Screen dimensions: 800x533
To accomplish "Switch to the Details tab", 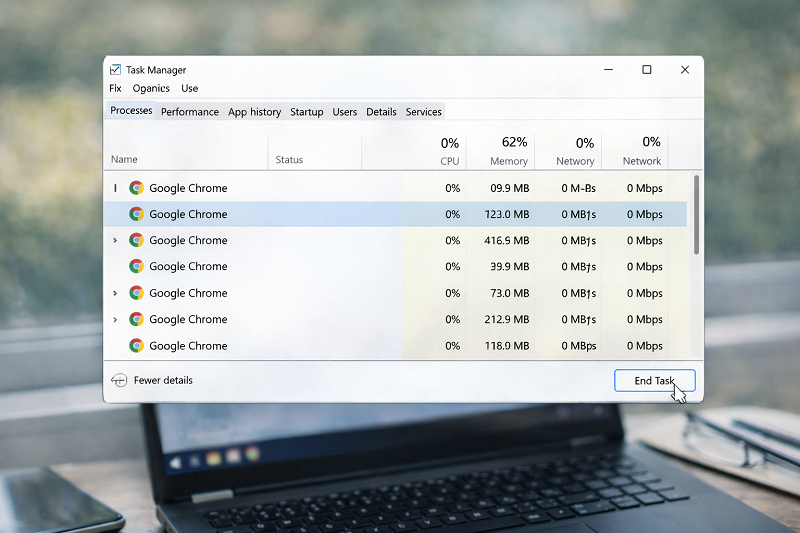I will [x=381, y=112].
